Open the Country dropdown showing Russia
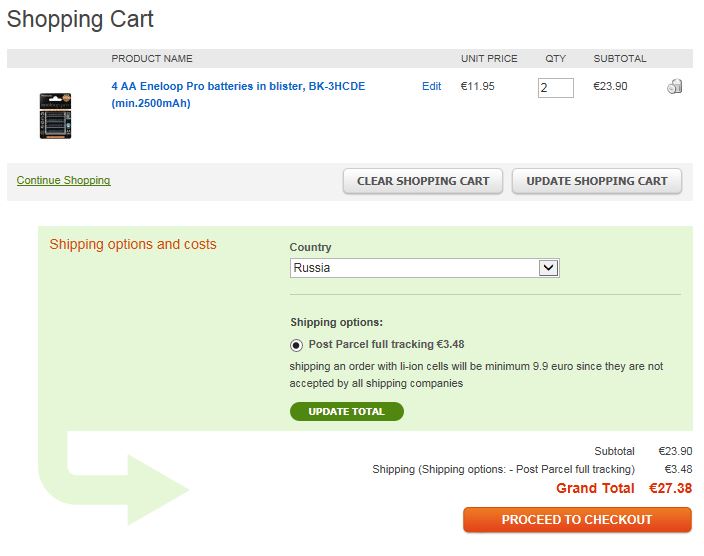This screenshot has height=556, width=704. [424, 268]
